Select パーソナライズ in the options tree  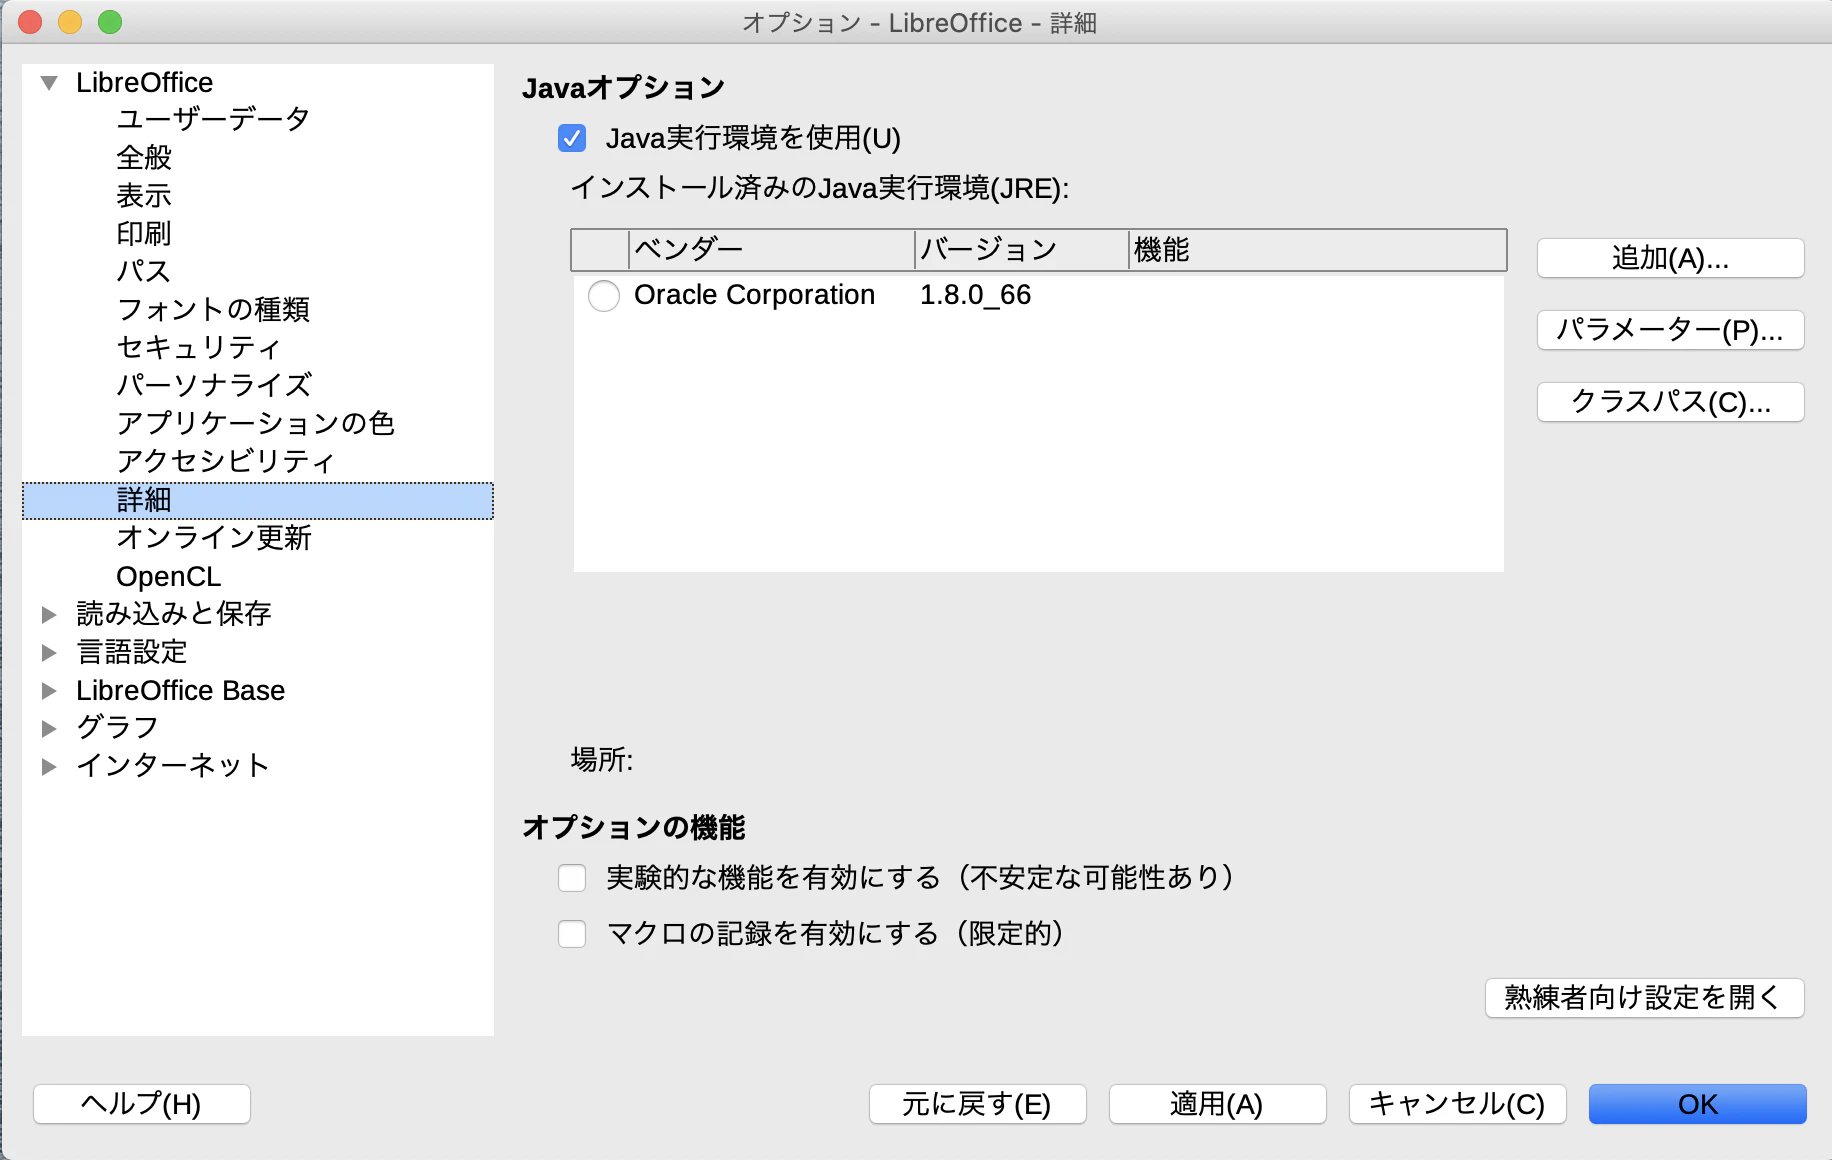point(214,385)
